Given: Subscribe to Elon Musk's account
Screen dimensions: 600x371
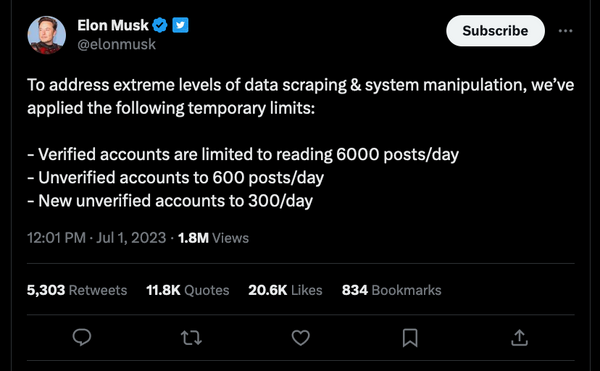Looking at the screenshot, I should point(495,31).
